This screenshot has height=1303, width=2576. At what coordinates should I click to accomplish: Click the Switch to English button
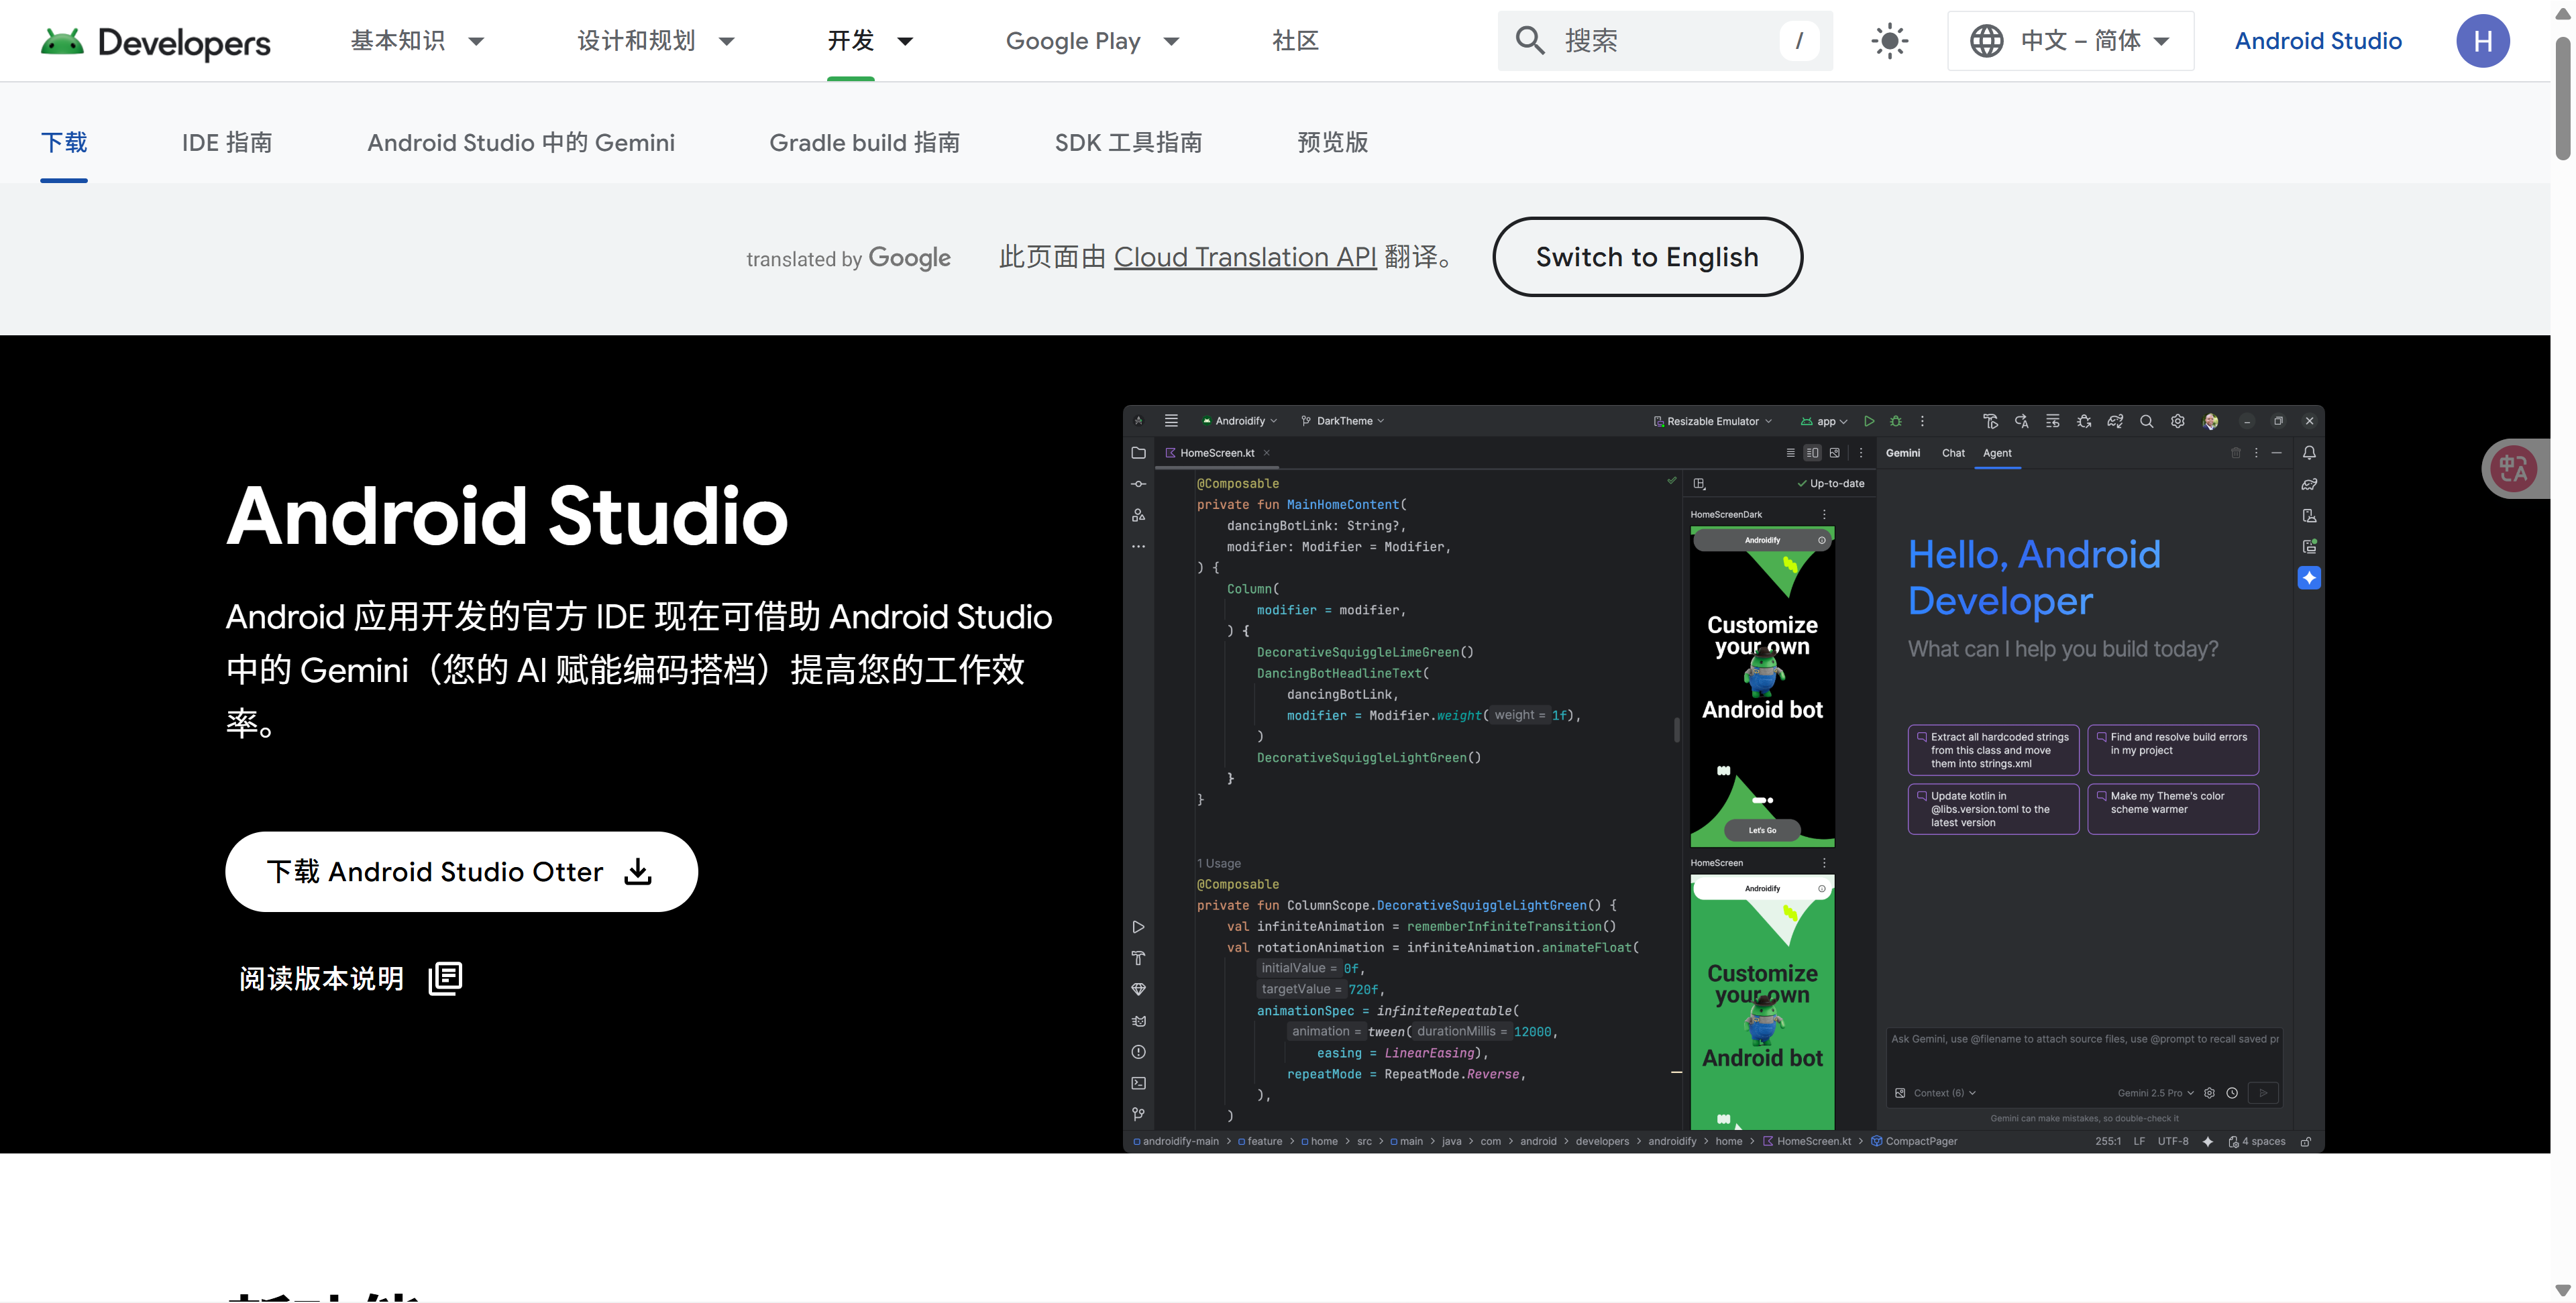1647,257
